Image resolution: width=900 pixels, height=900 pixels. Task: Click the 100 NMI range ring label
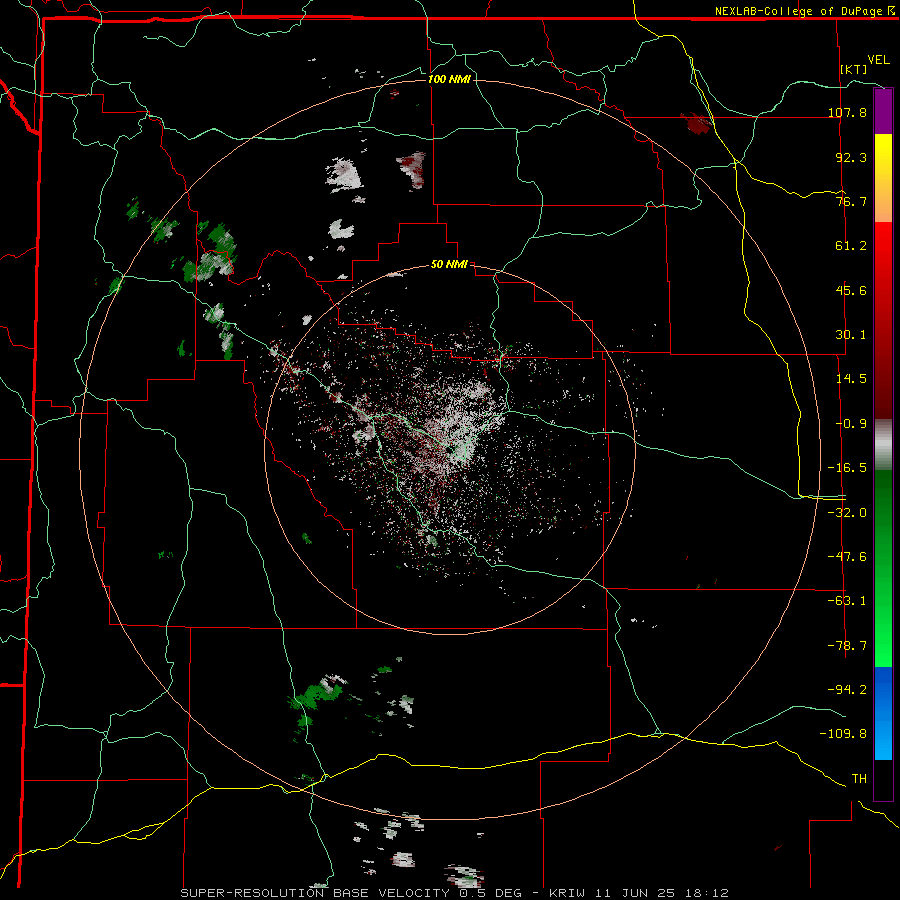click(449, 79)
